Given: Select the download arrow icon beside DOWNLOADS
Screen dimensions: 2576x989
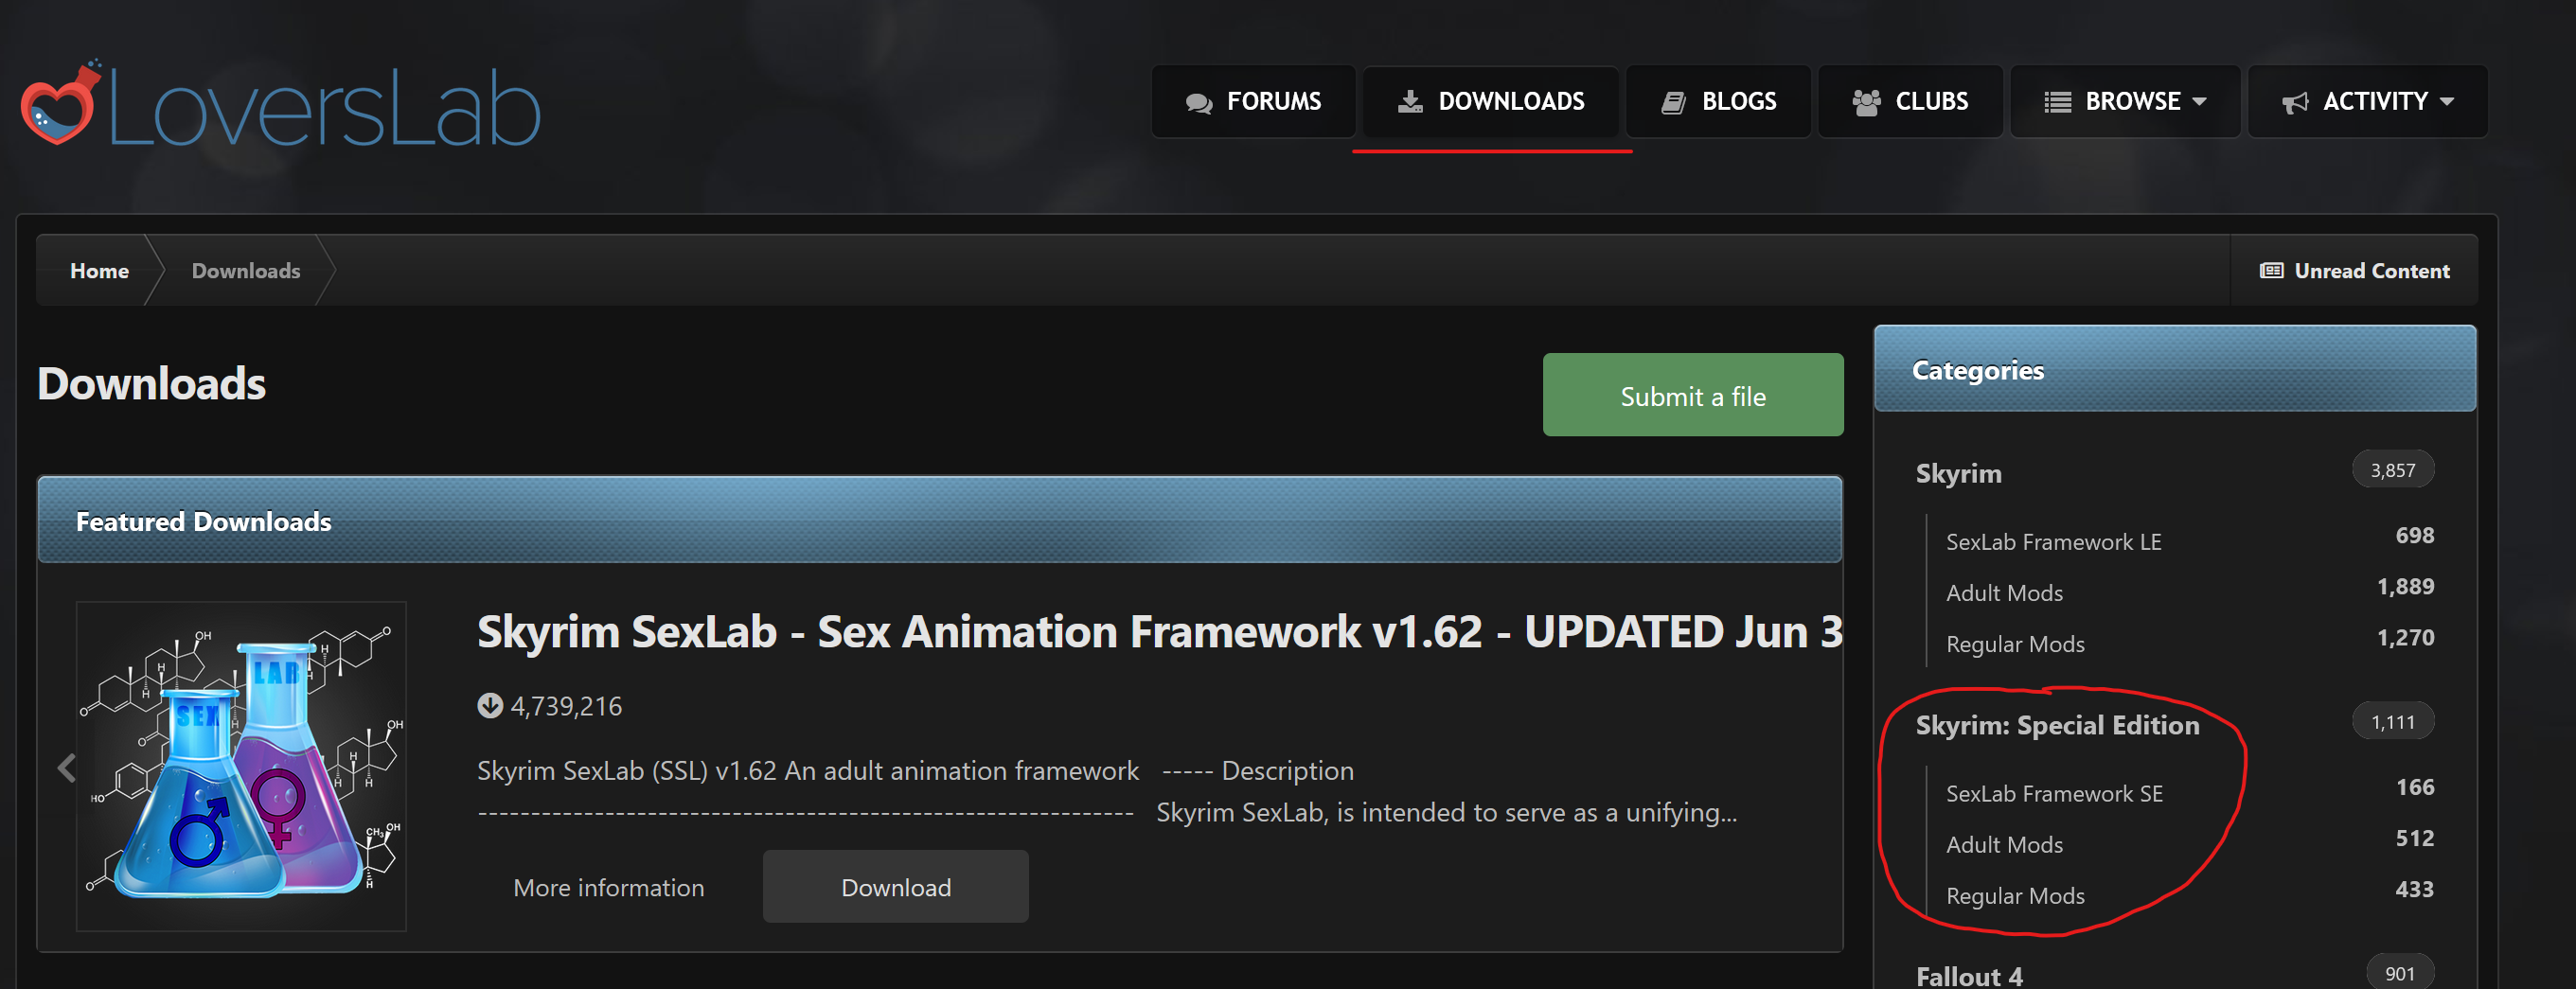Looking at the screenshot, I should 1412,101.
